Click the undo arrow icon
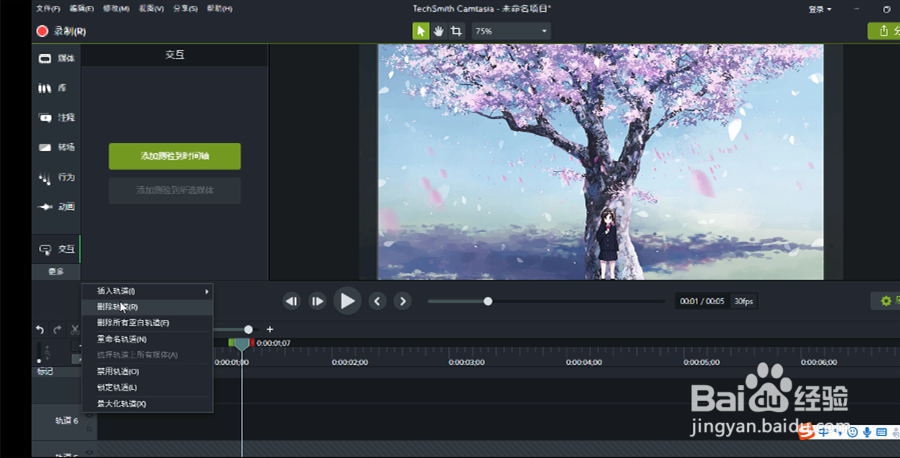Screen dimensions: 900x458 click(40, 329)
